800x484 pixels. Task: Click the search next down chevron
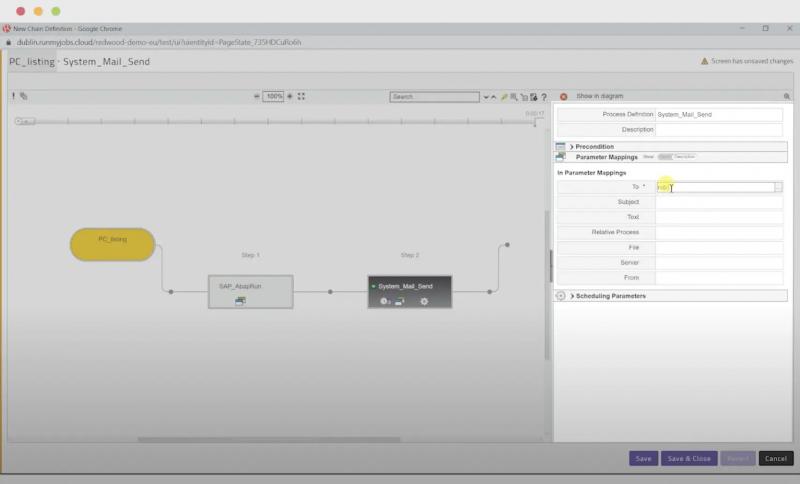(486, 97)
